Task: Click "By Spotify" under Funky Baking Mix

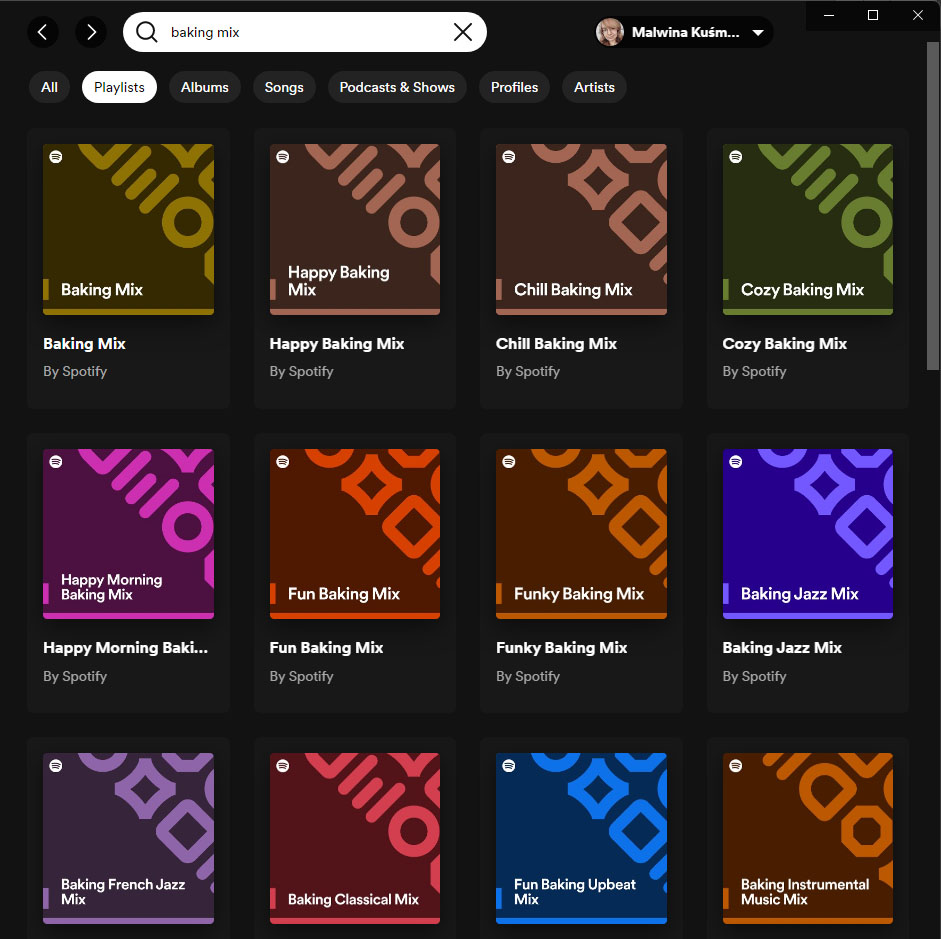Action: pos(528,677)
